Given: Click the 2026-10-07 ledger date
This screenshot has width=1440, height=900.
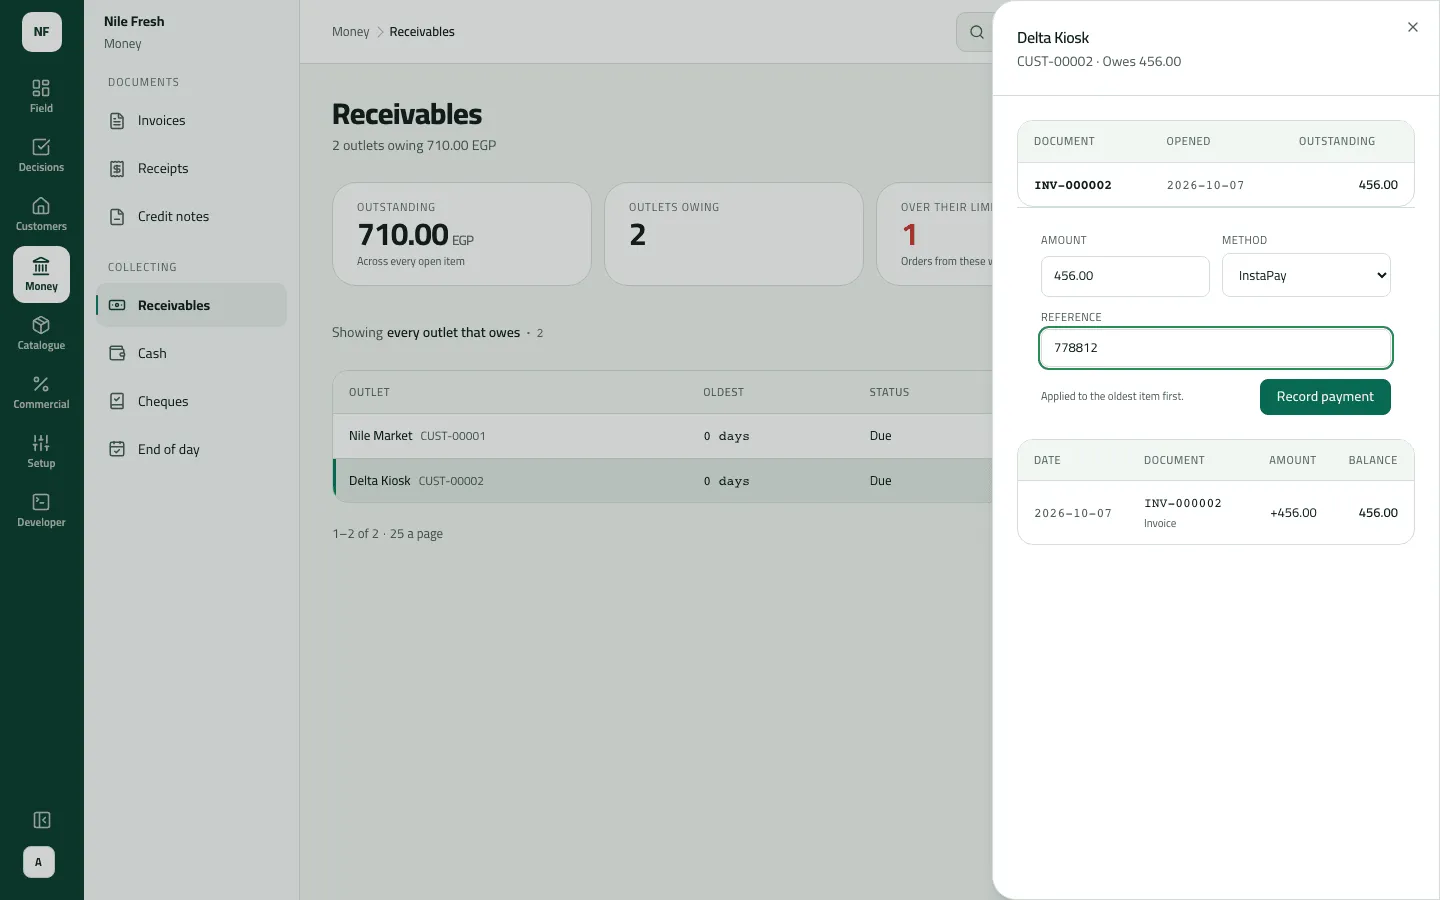Looking at the screenshot, I should (1072, 513).
